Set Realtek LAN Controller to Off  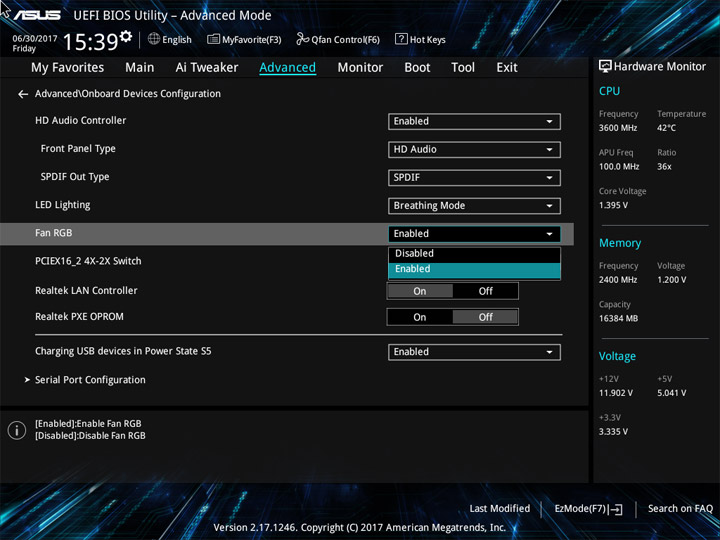(x=485, y=291)
